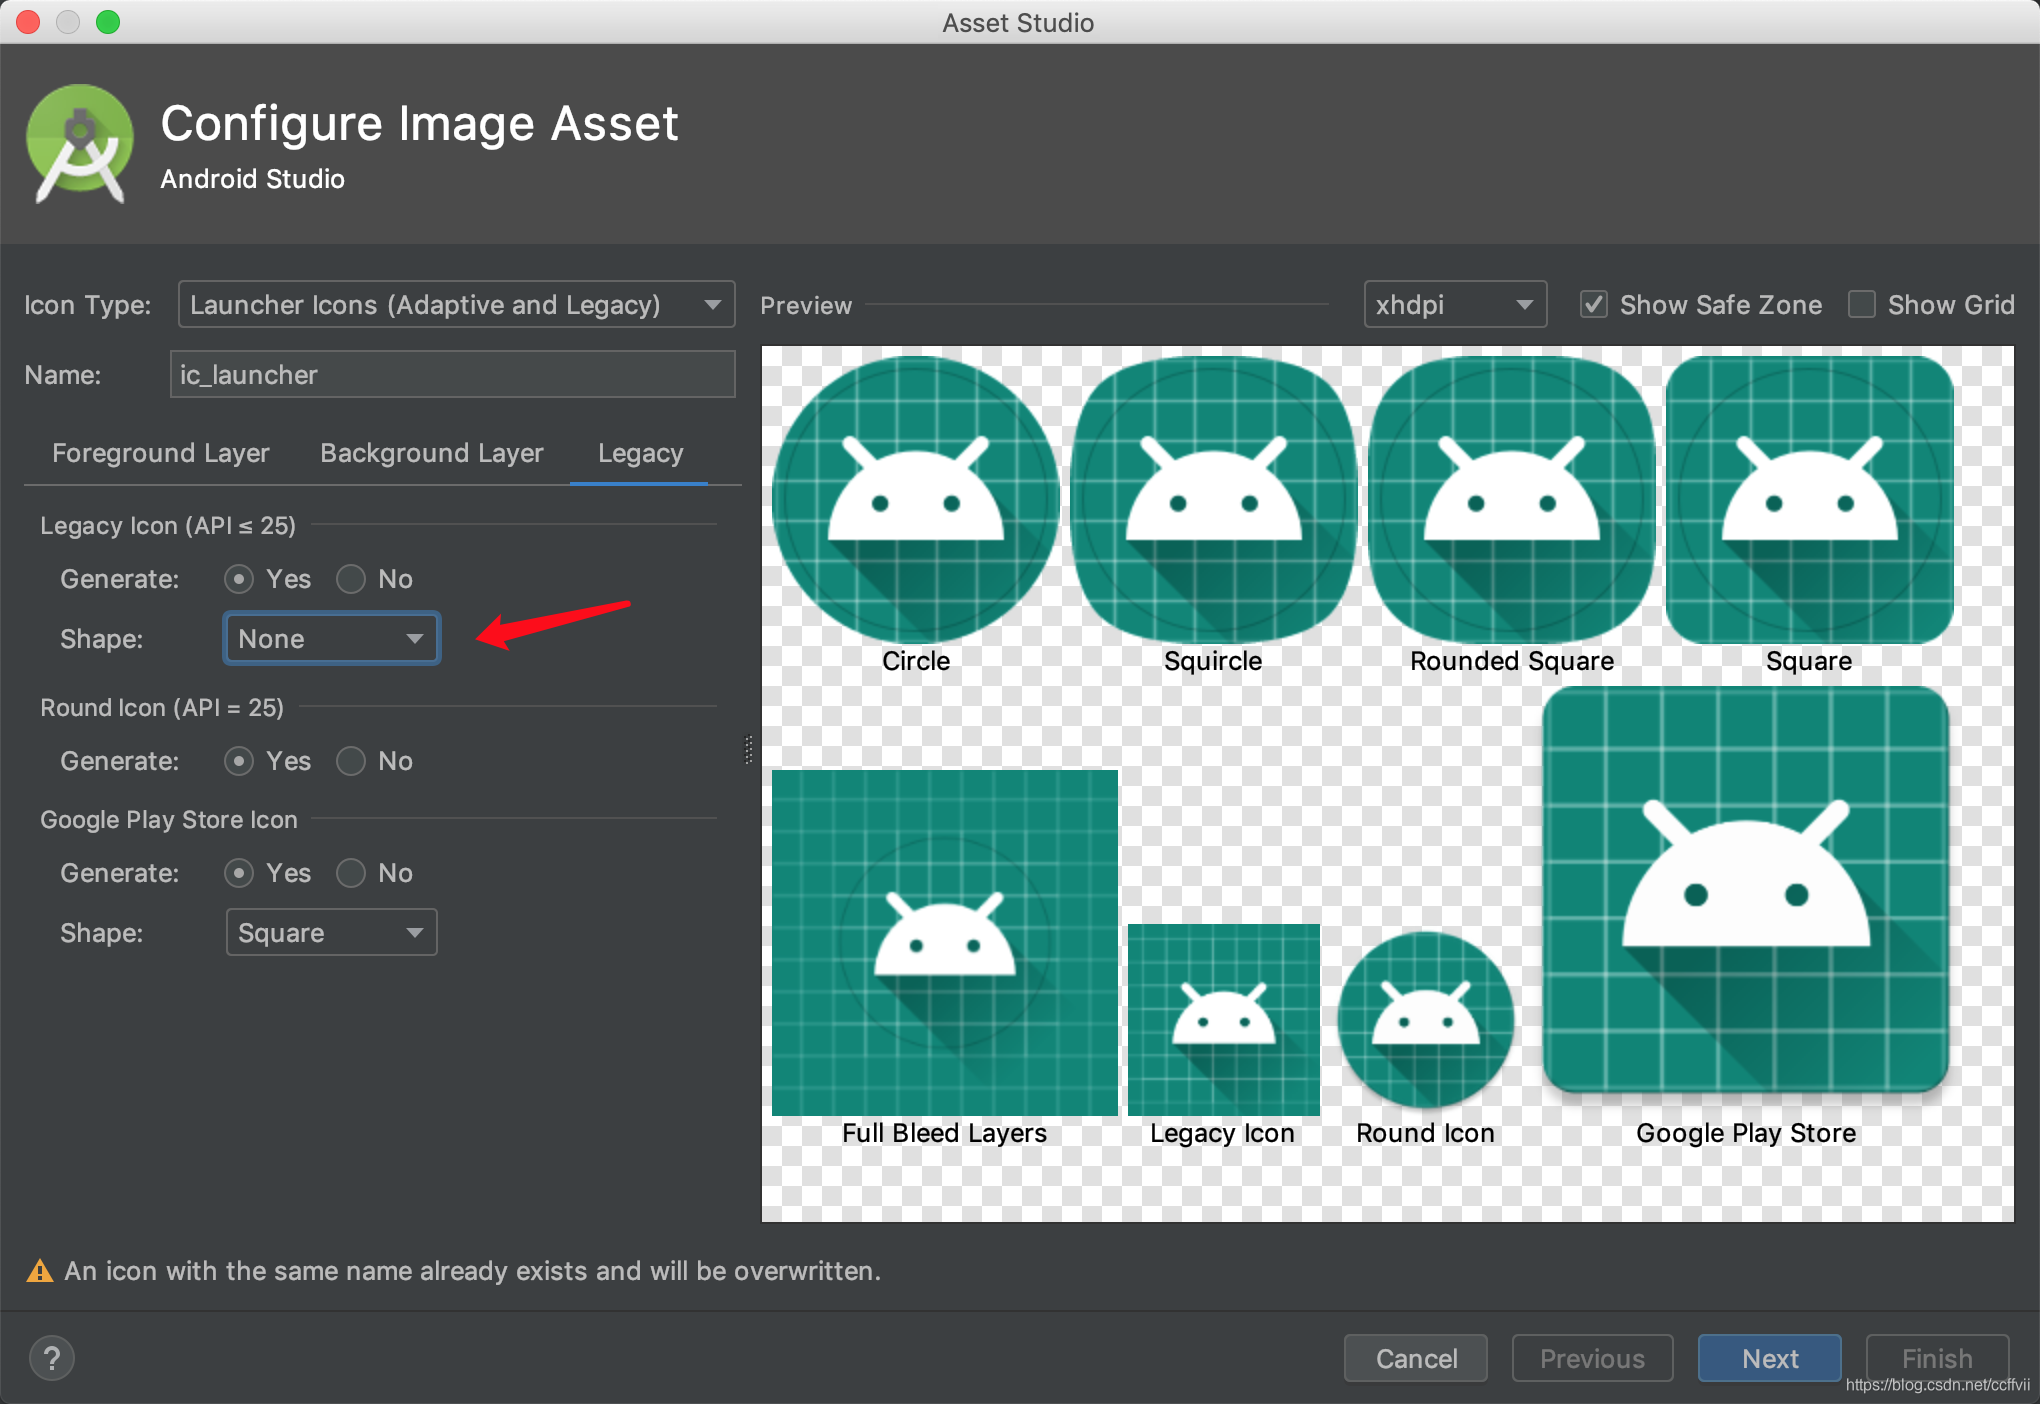Viewport: 2040px width, 1404px height.
Task: Select the Round Icon preview
Action: pyautogui.click(x=1426, y=1020)
